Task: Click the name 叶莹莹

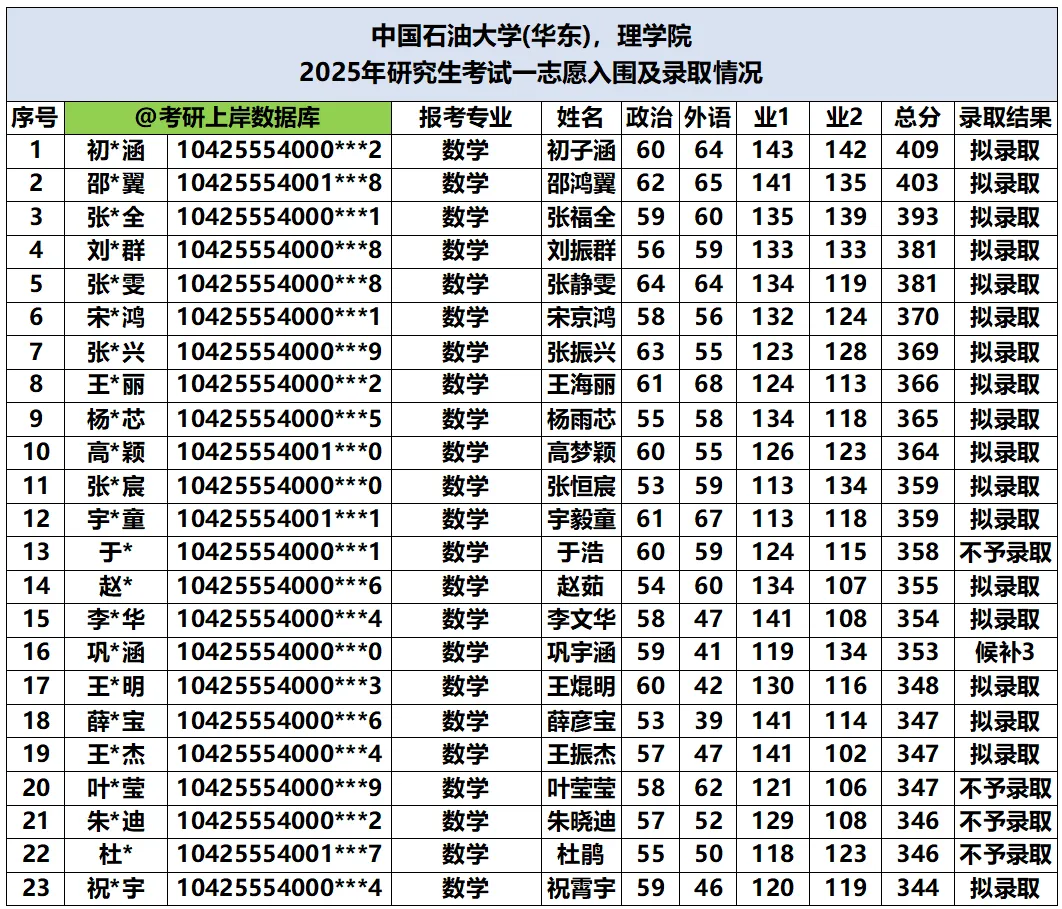Action: tap(581, 788)
